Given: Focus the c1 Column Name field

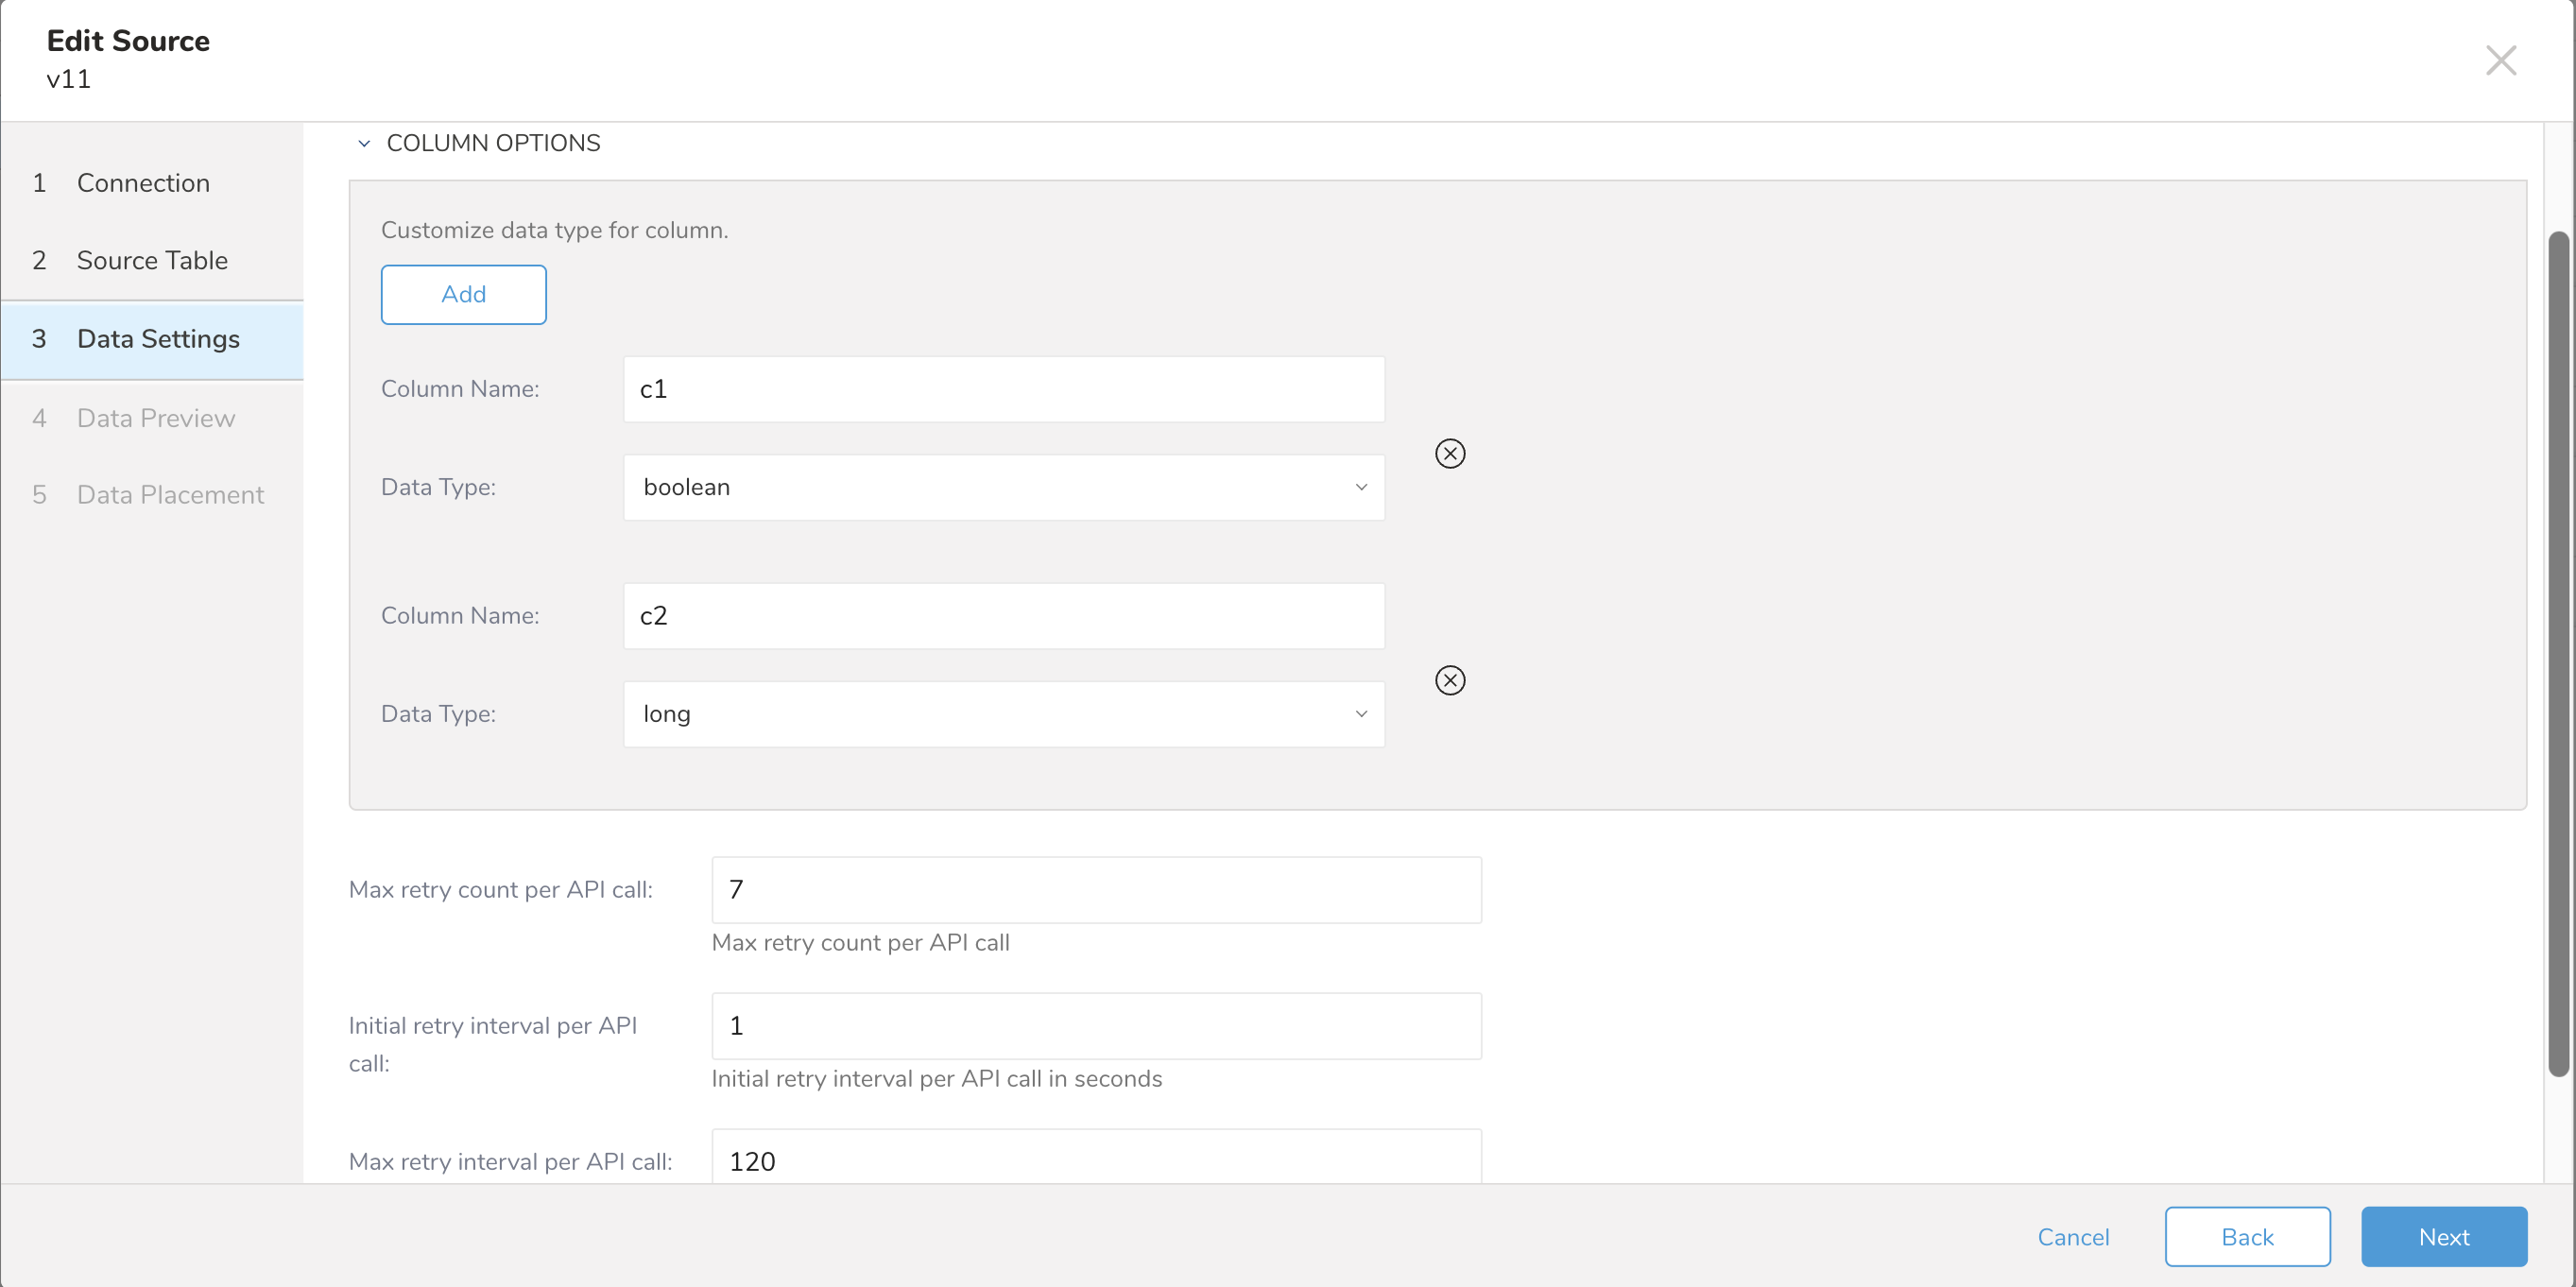Looking at the screenshot, I should [1003, 389].
